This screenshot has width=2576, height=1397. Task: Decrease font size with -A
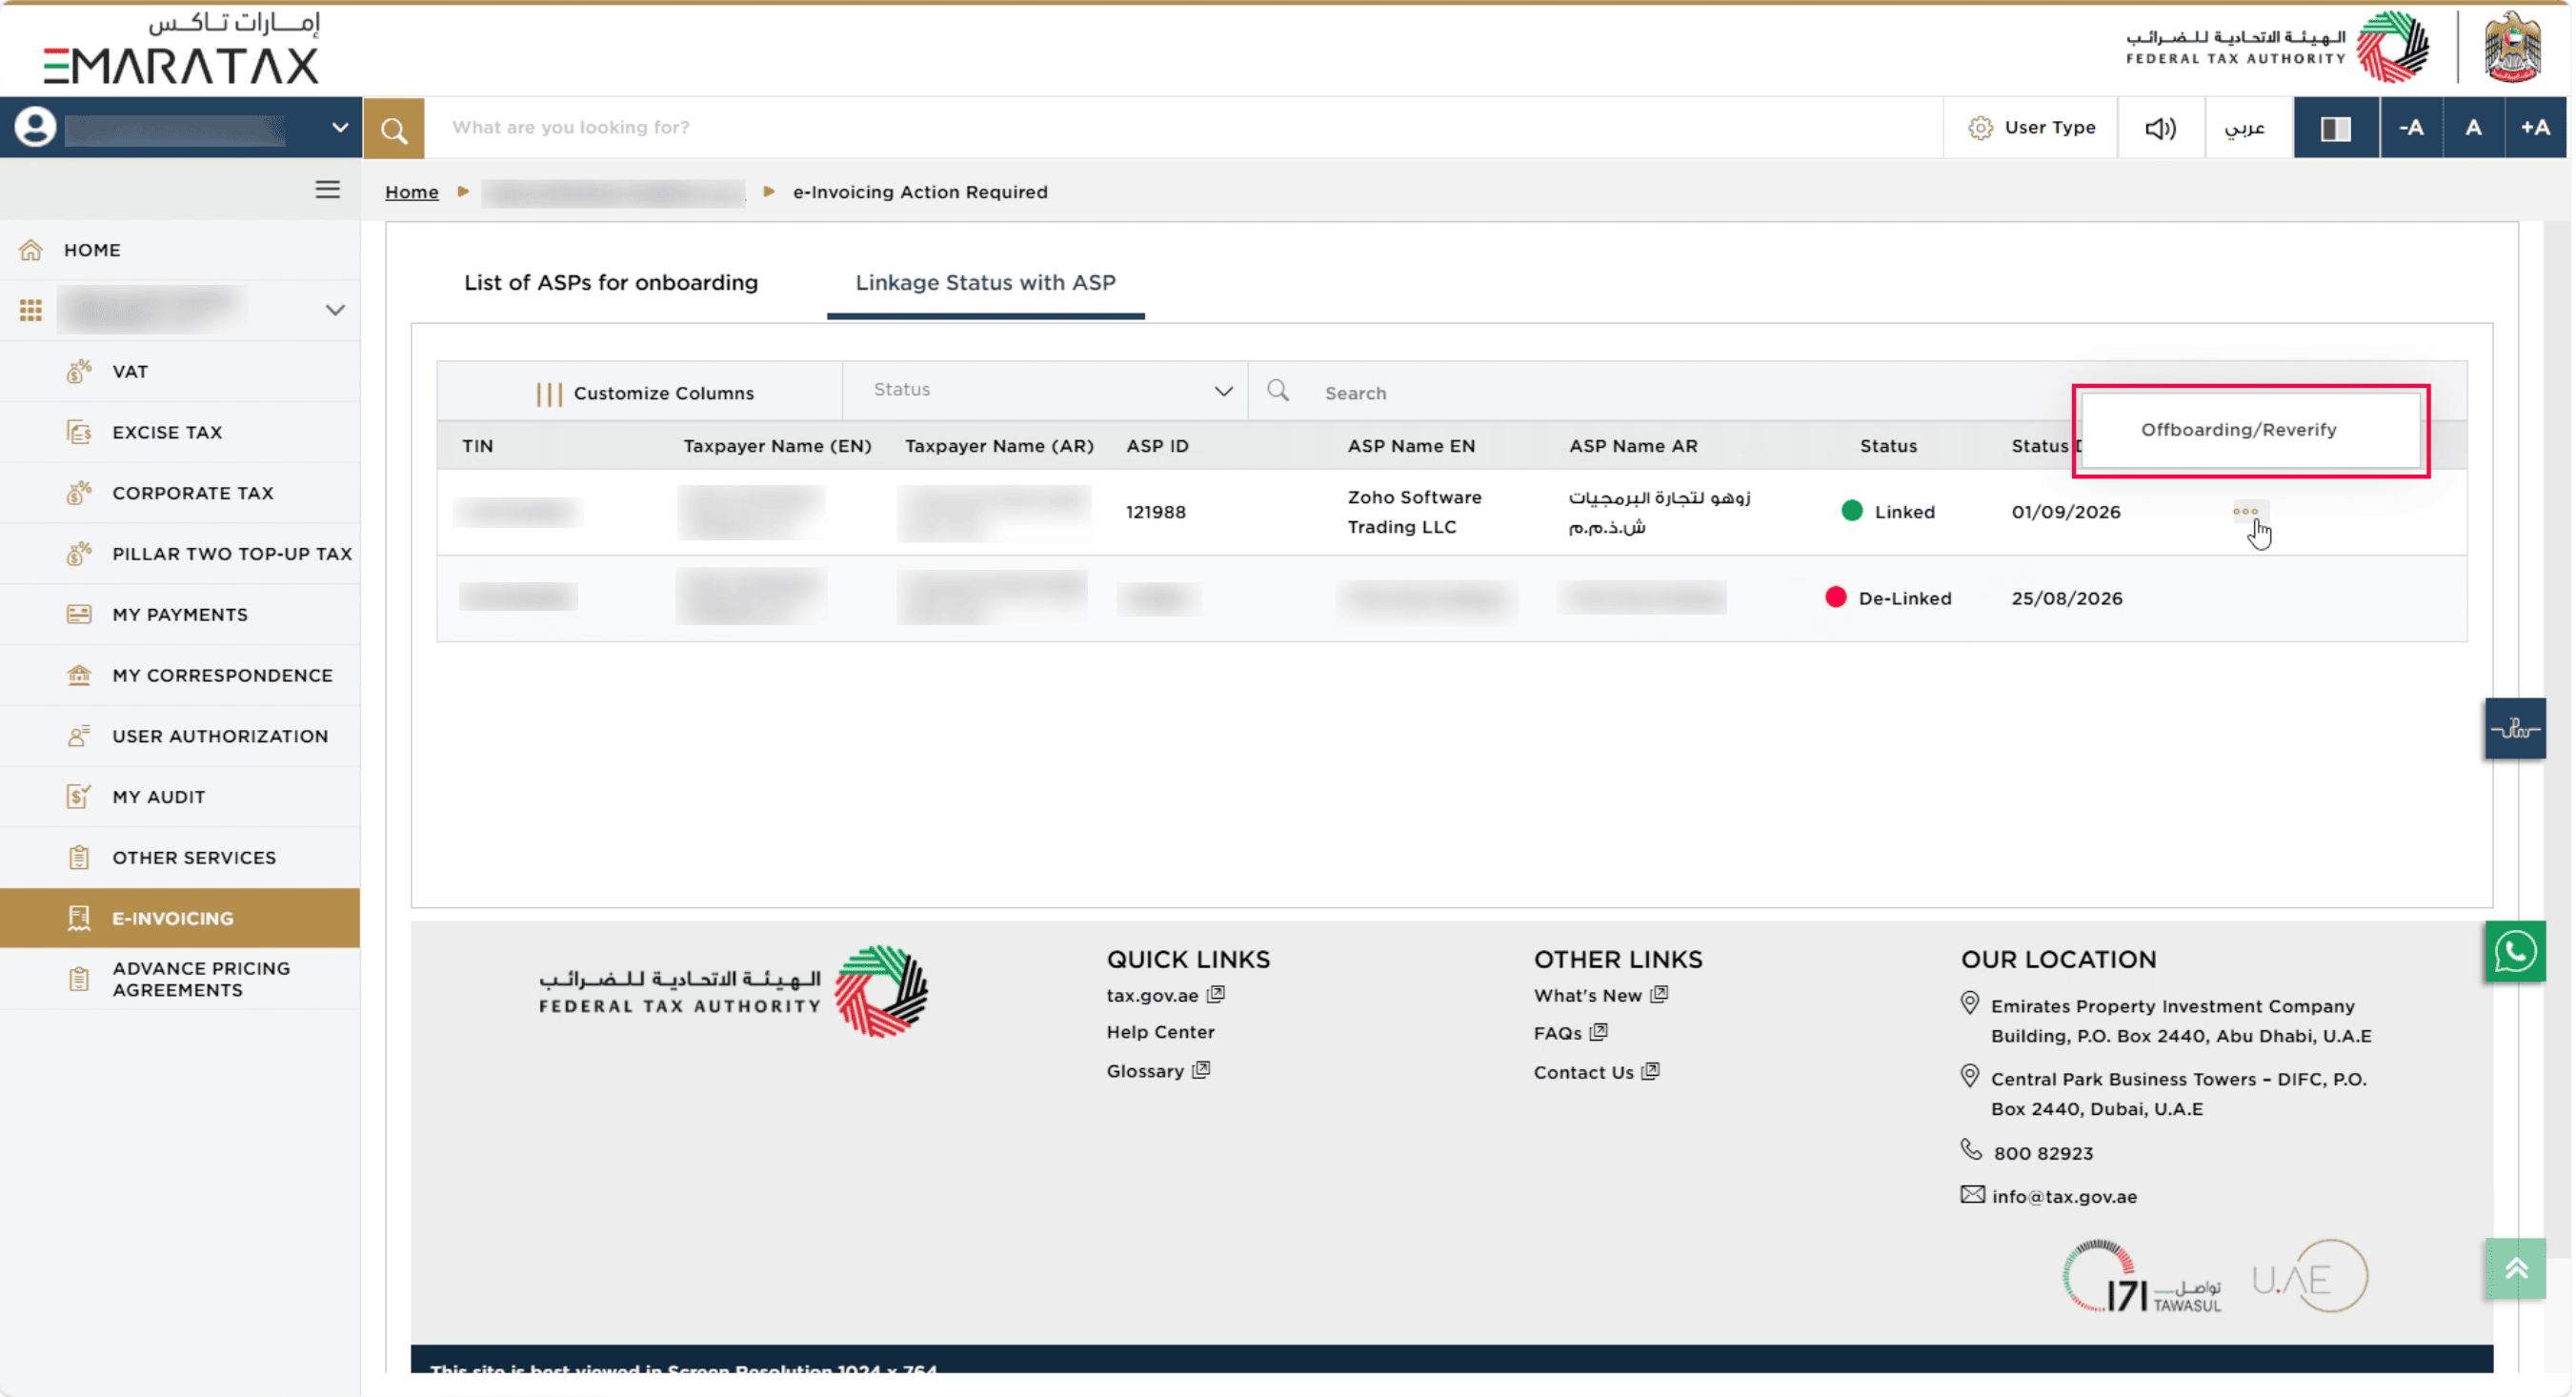[x=2411, y=128]
